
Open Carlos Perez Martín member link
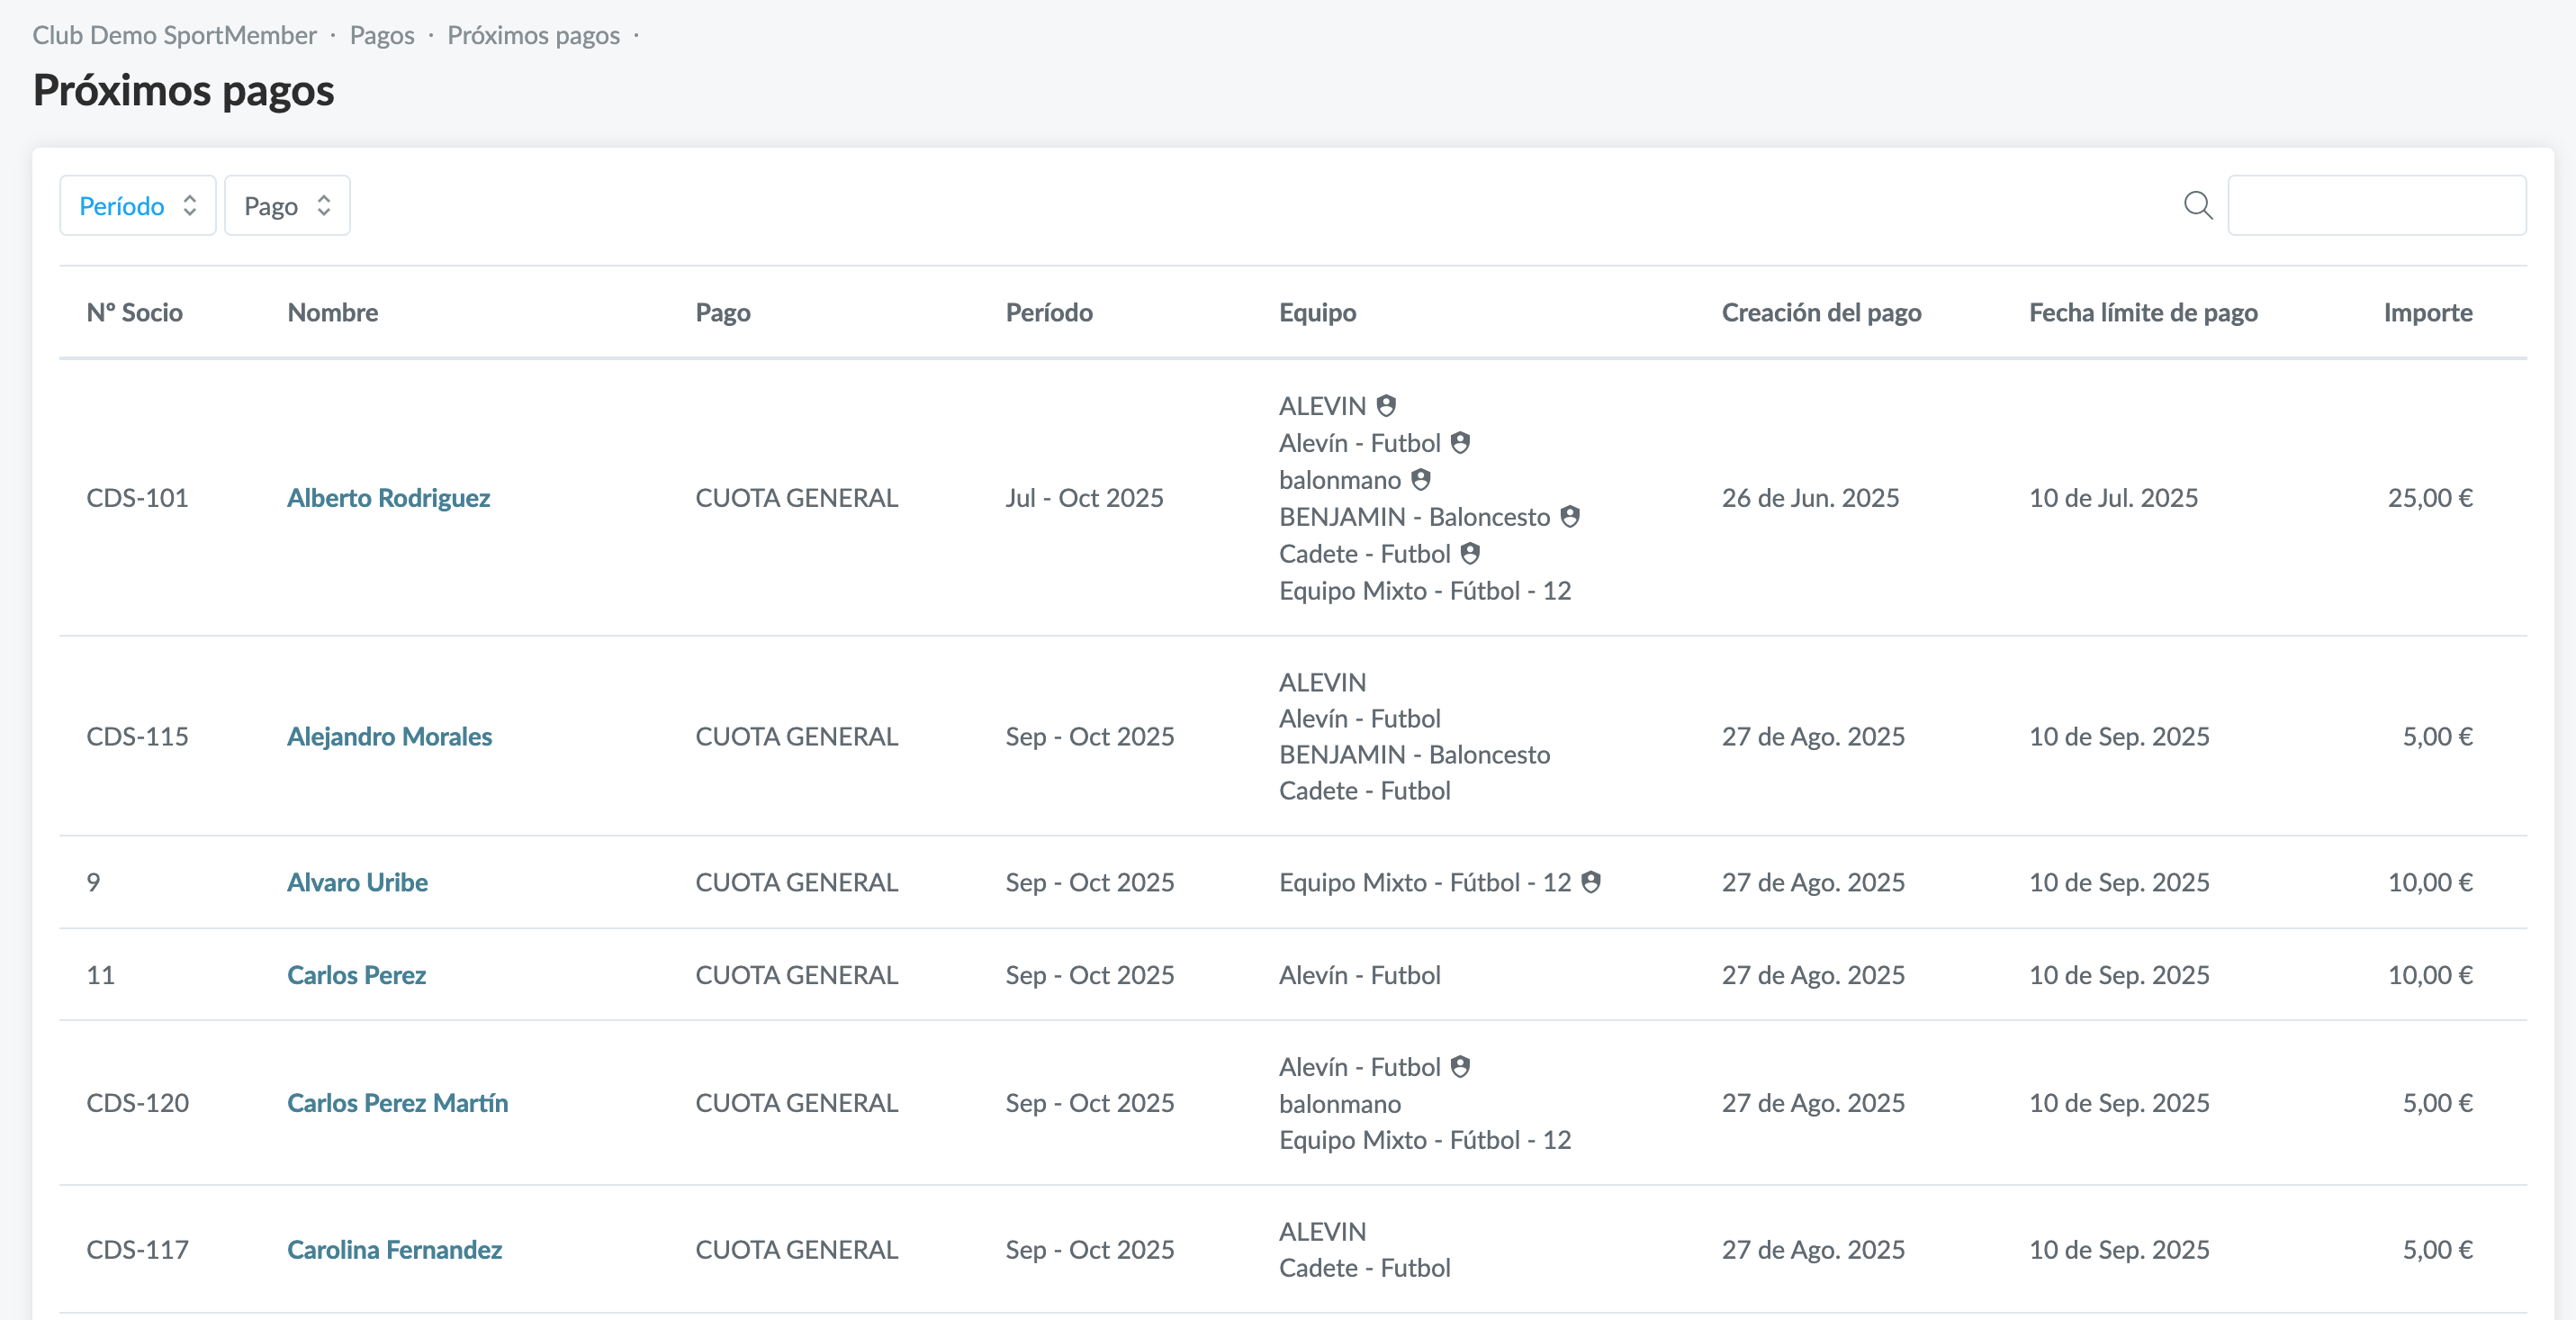[397, 1103]
